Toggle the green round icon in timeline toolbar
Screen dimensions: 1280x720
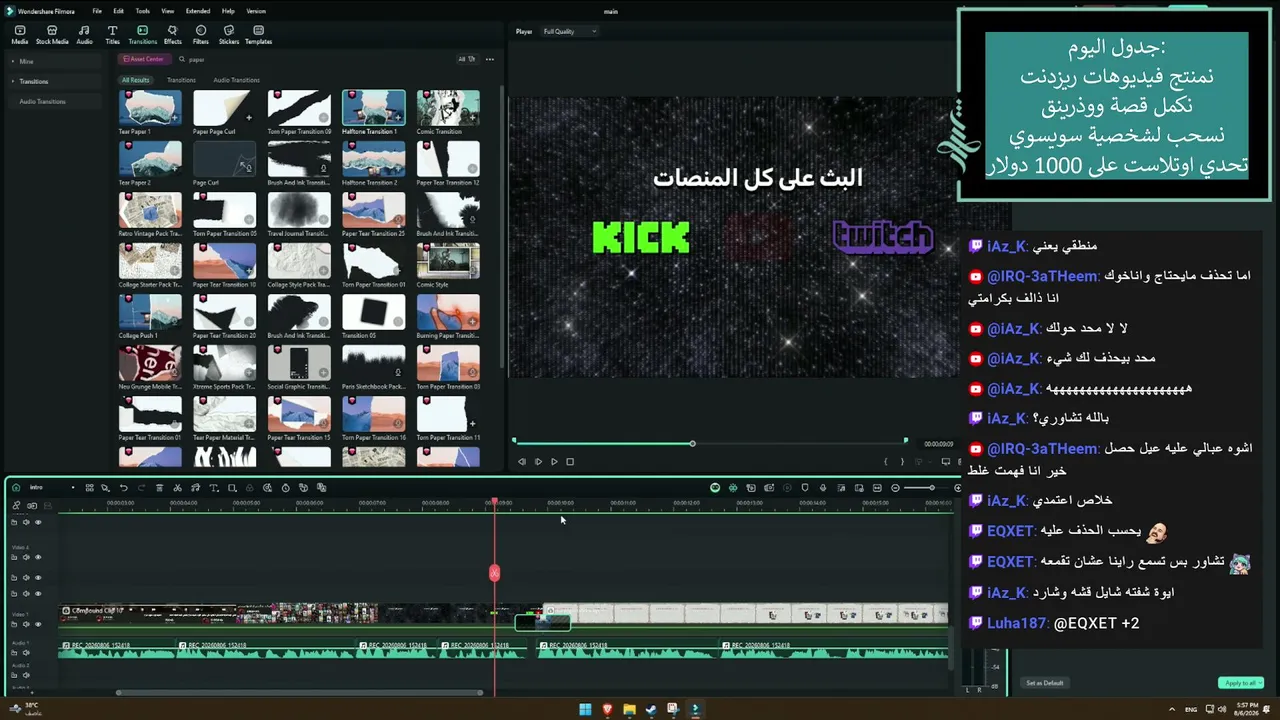715,488
